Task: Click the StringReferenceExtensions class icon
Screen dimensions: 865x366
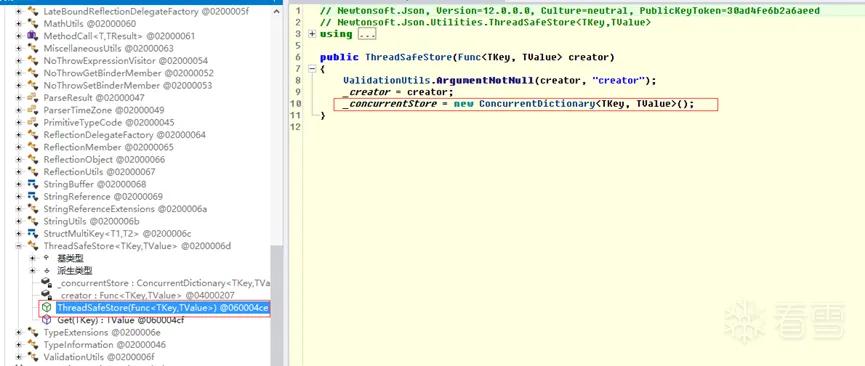Action: [33, 209]
